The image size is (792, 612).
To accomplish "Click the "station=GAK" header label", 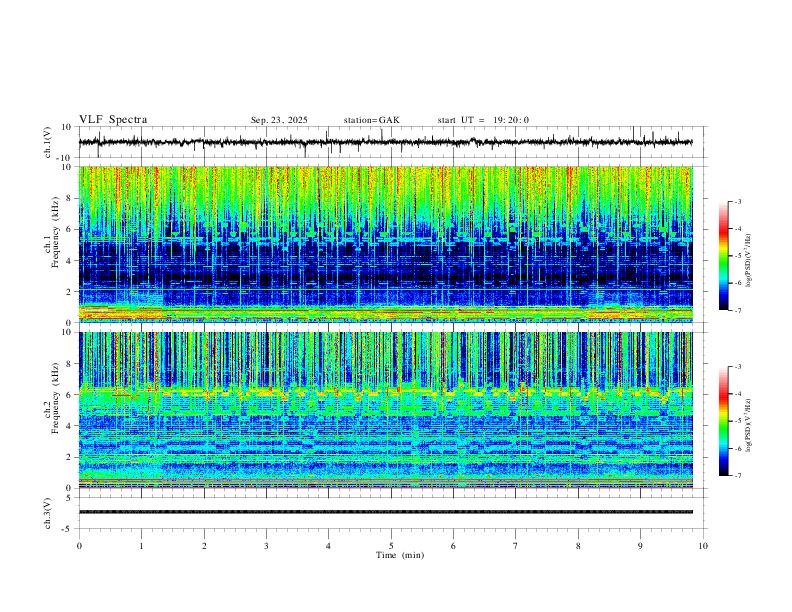I will click(x=371, y=120).
